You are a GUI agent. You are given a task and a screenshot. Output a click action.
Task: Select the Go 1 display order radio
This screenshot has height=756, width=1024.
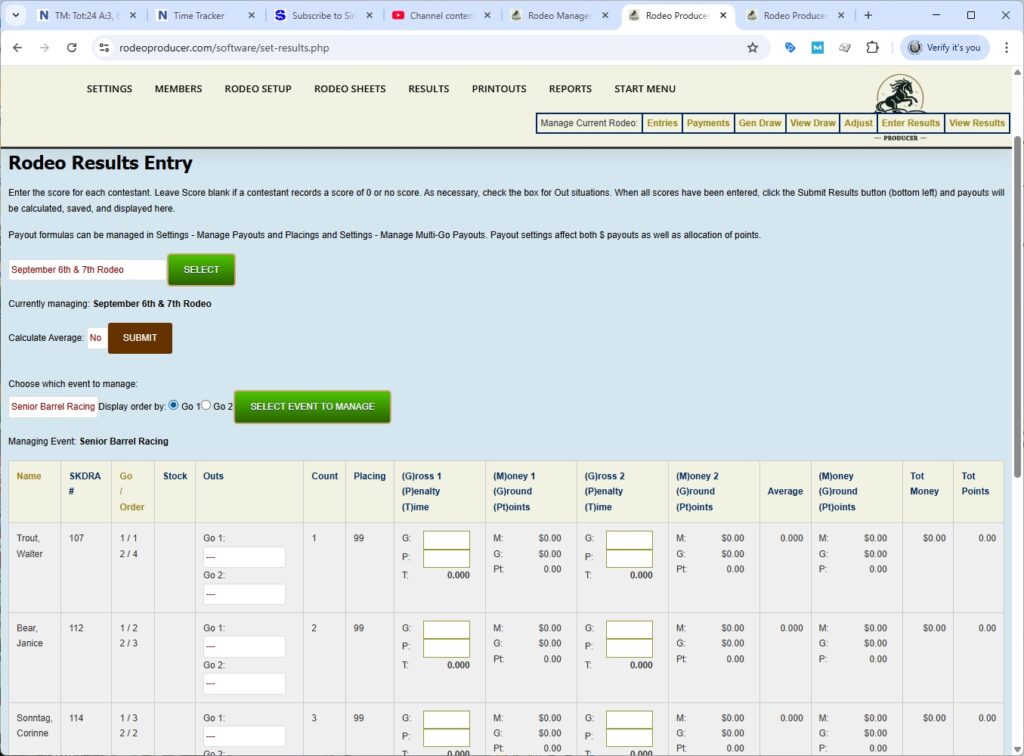click(x=172, y=405)
